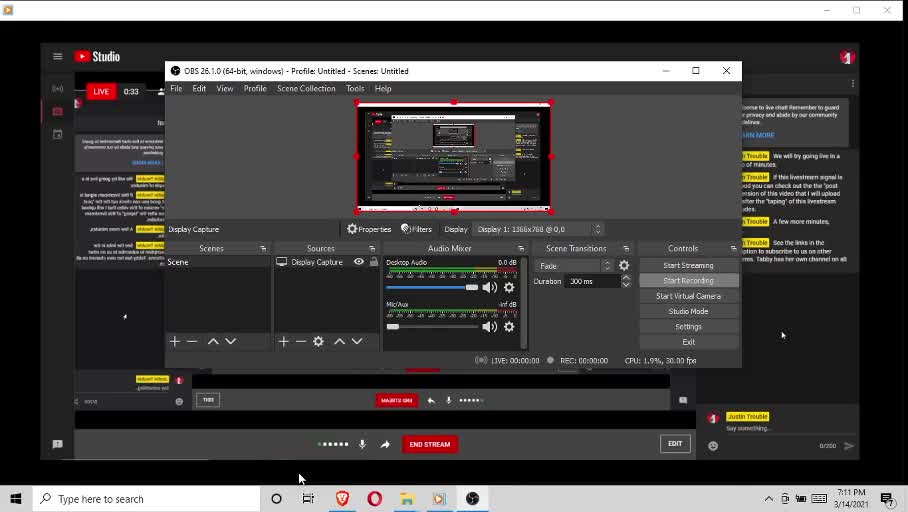
Task: Open feedback icon at YouTube Studio sidebar bottom
Action: pos(57,444)
